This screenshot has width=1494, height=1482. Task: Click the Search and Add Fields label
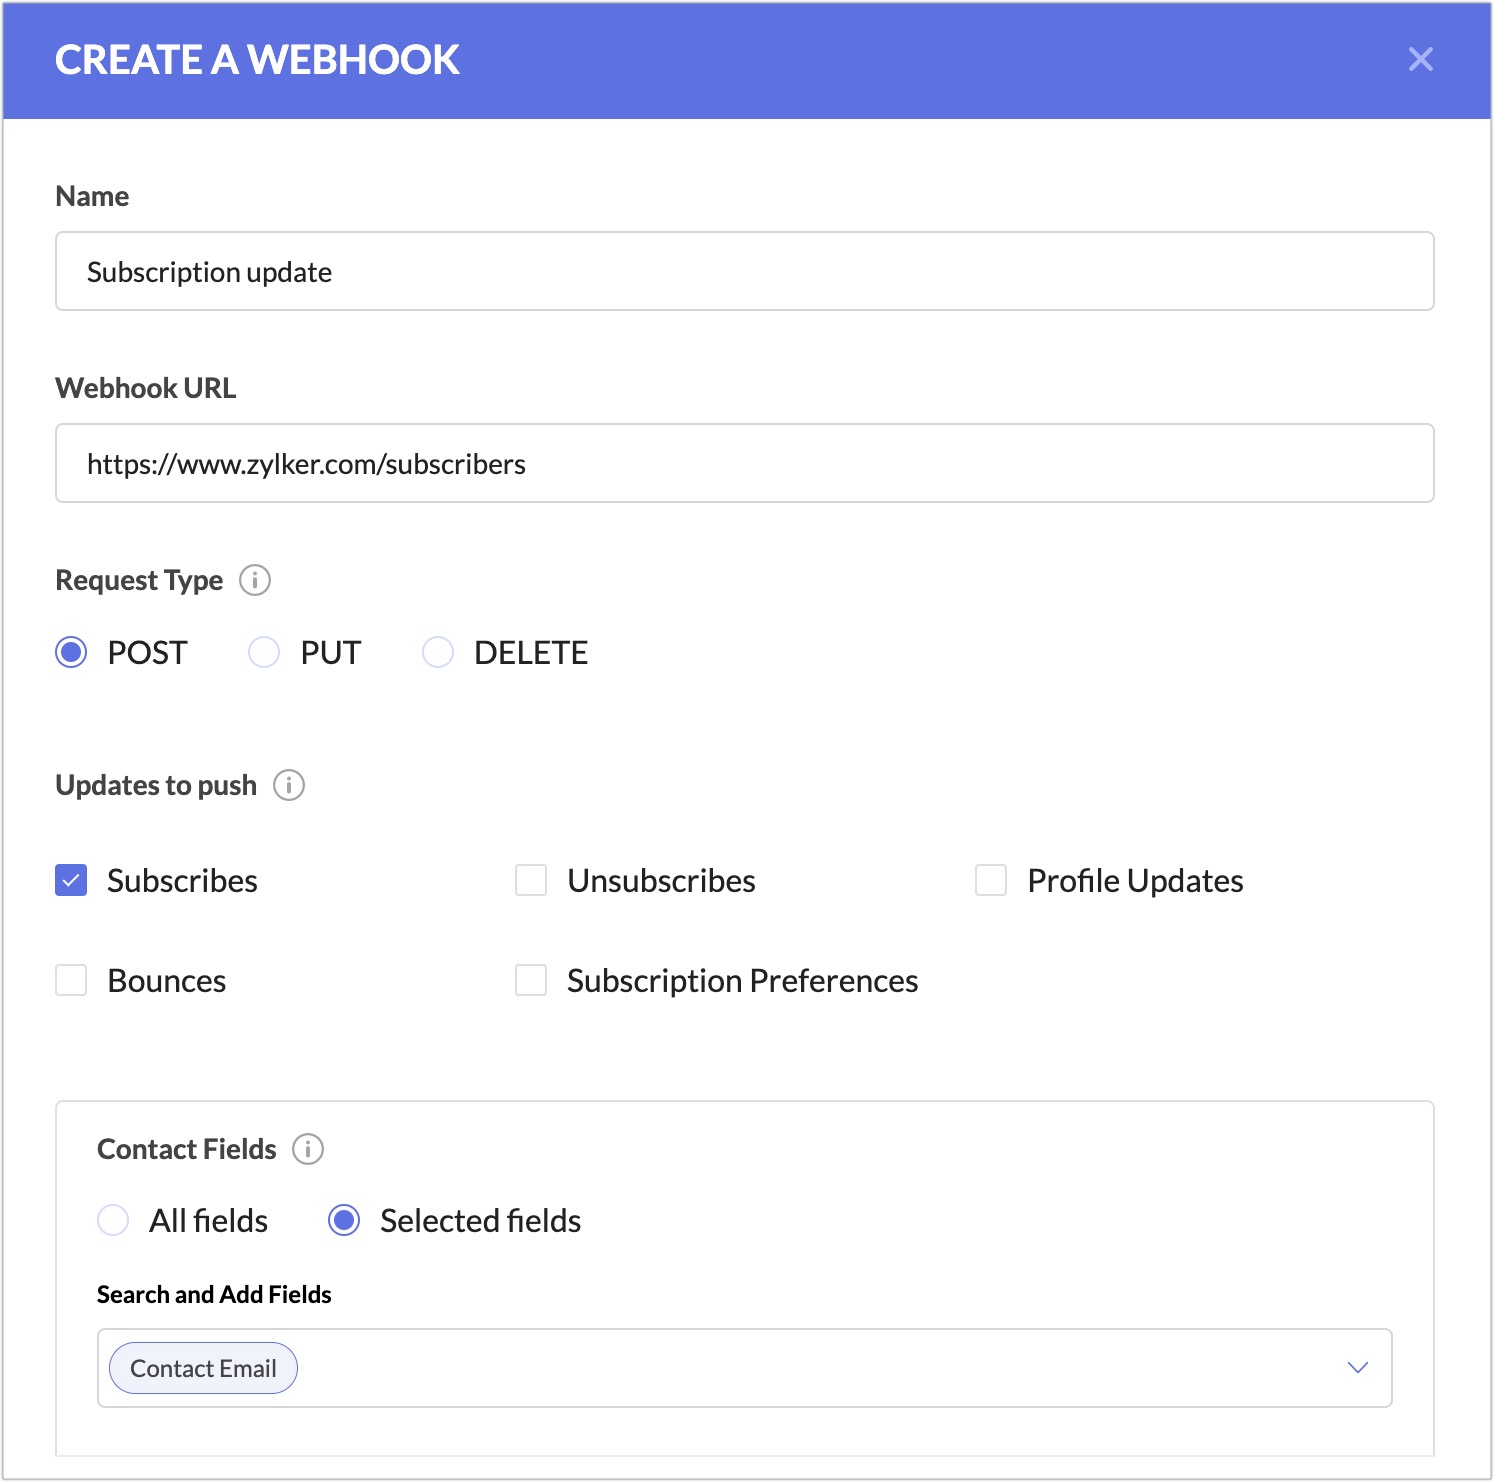214,1294
